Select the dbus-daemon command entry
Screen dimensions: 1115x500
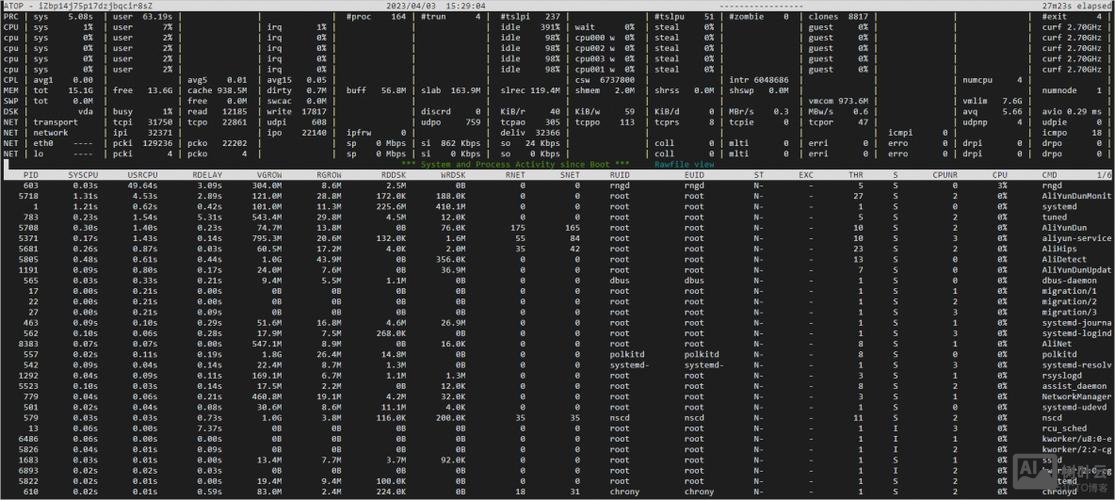[x=1070, y=281]
